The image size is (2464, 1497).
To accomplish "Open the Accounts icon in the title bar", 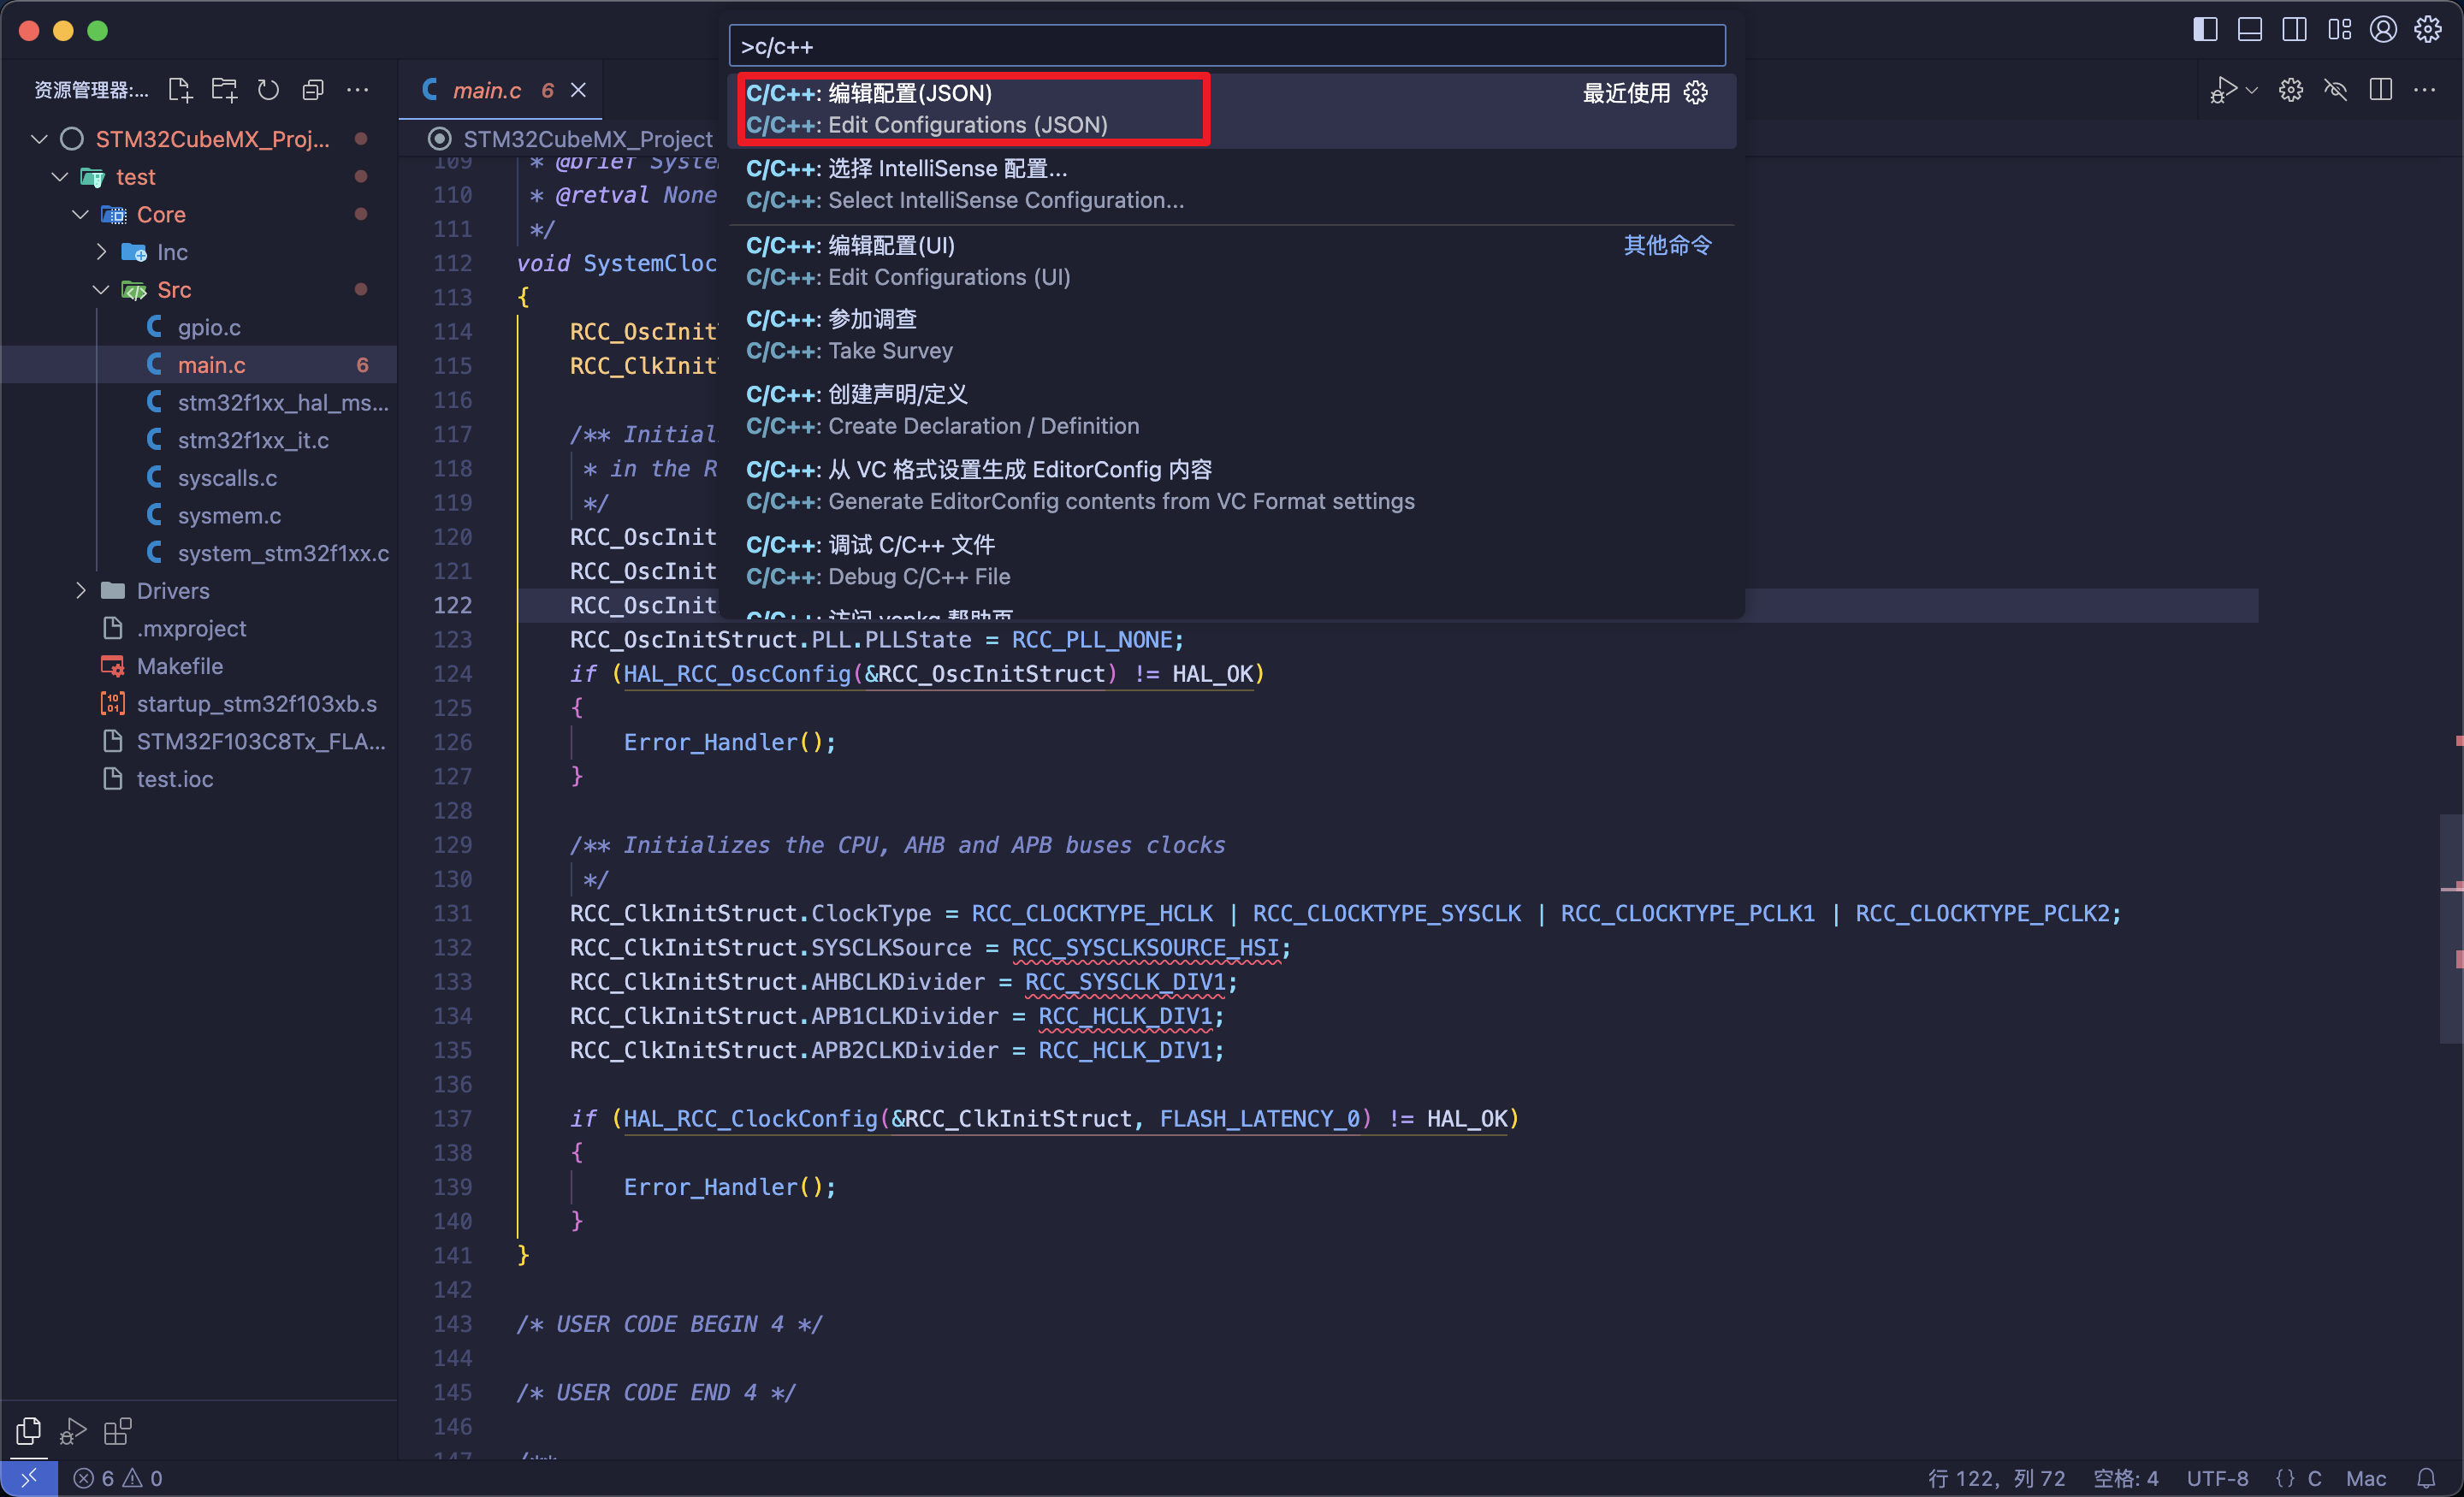I will click(2383, 29).
